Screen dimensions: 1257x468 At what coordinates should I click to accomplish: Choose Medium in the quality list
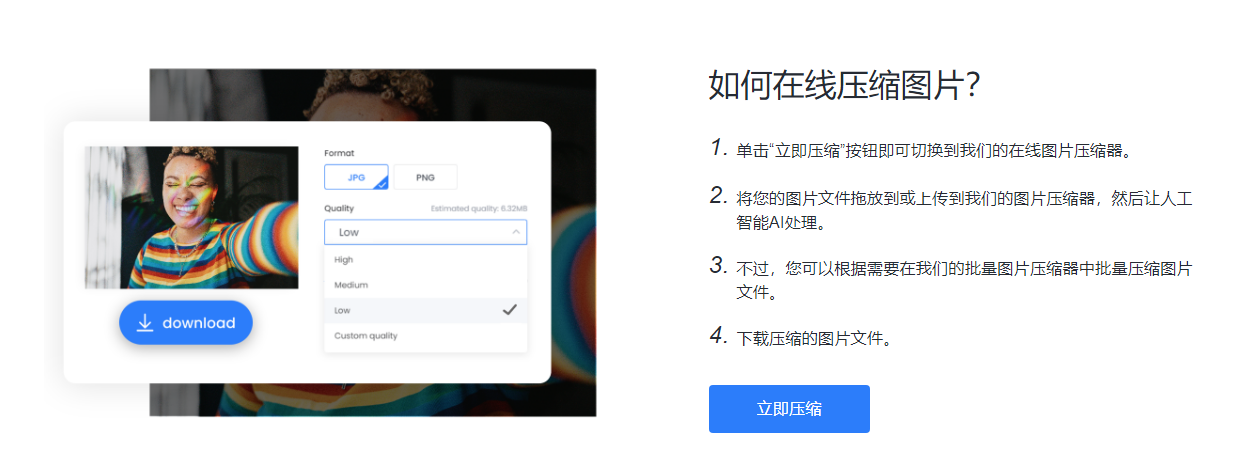click(x=425, y=285)
